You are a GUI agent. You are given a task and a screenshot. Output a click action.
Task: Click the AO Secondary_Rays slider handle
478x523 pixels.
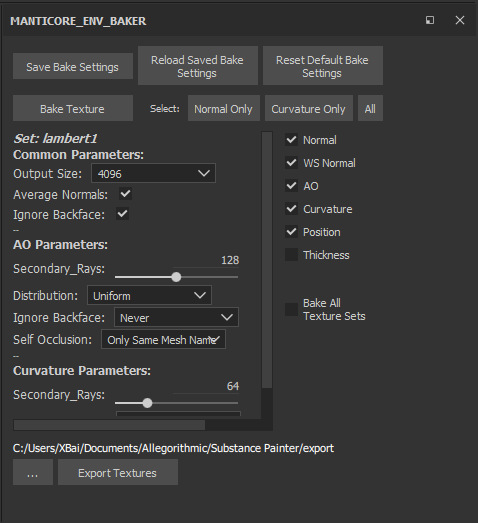coord(176,277)
